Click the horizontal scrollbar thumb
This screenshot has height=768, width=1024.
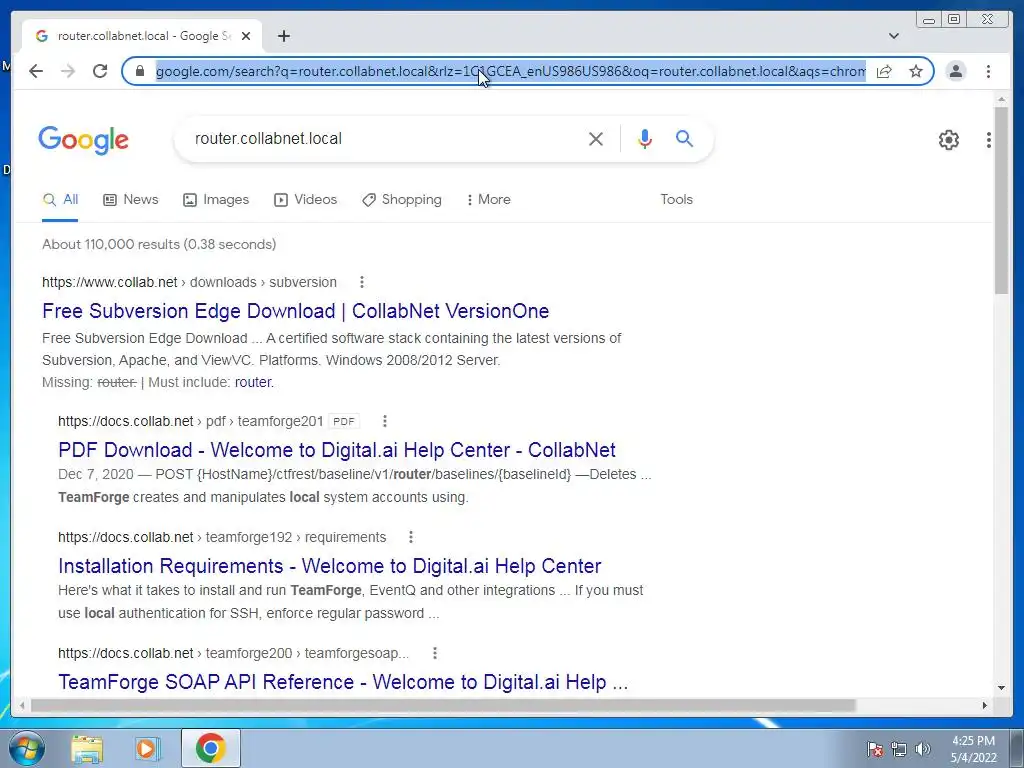tap(443, 705)
